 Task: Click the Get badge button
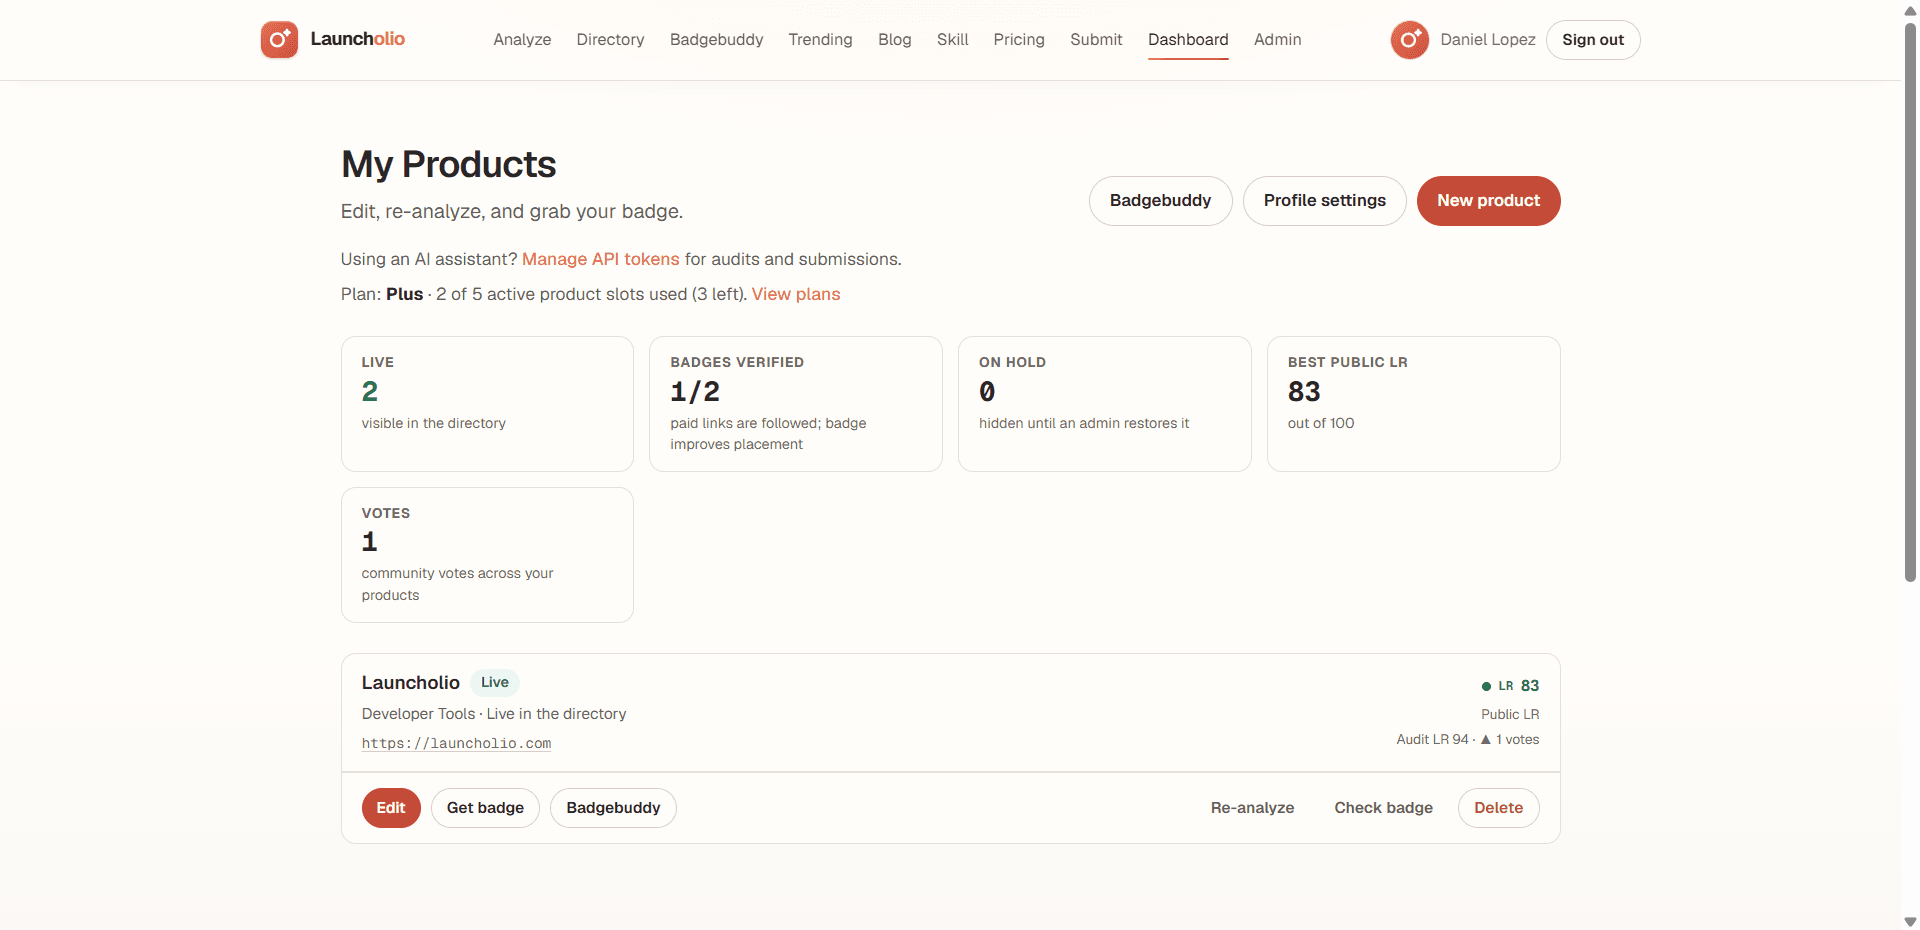(485, 808)
